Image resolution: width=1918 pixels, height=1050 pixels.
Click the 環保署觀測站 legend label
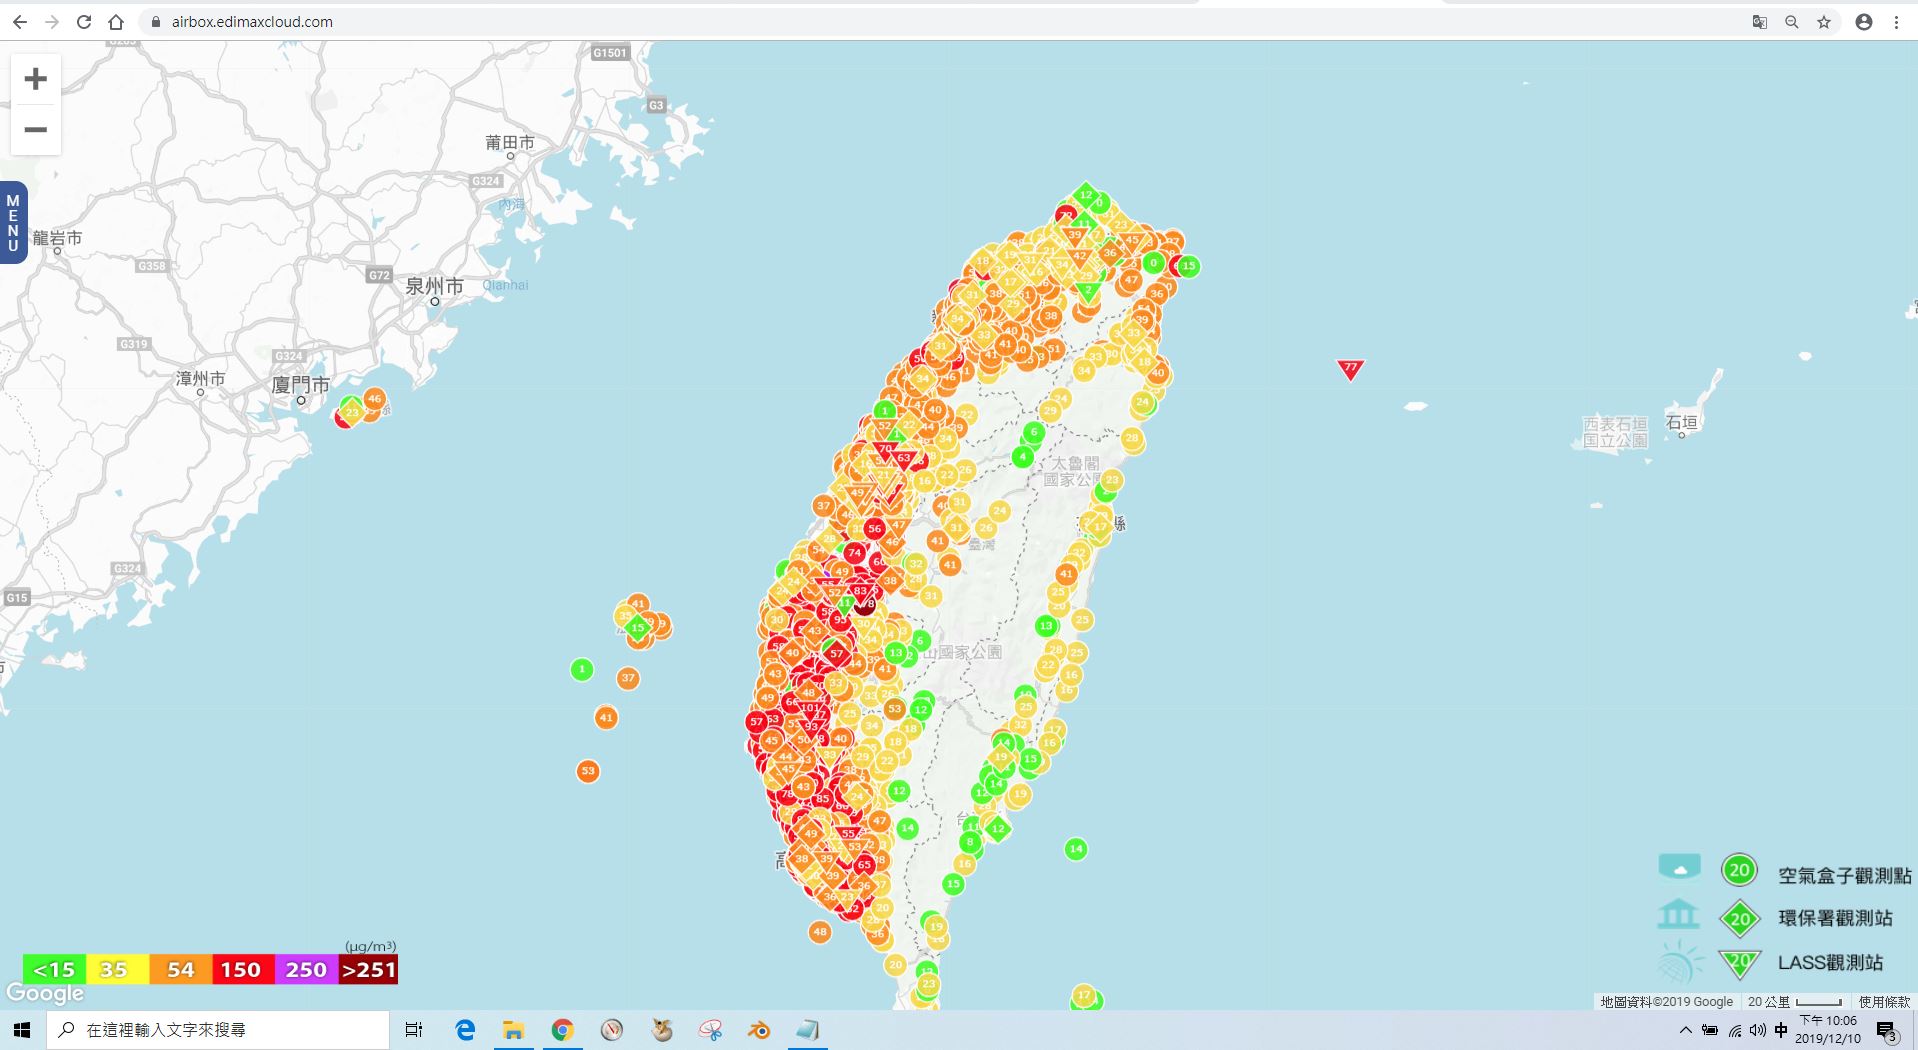pos(1835,918)
